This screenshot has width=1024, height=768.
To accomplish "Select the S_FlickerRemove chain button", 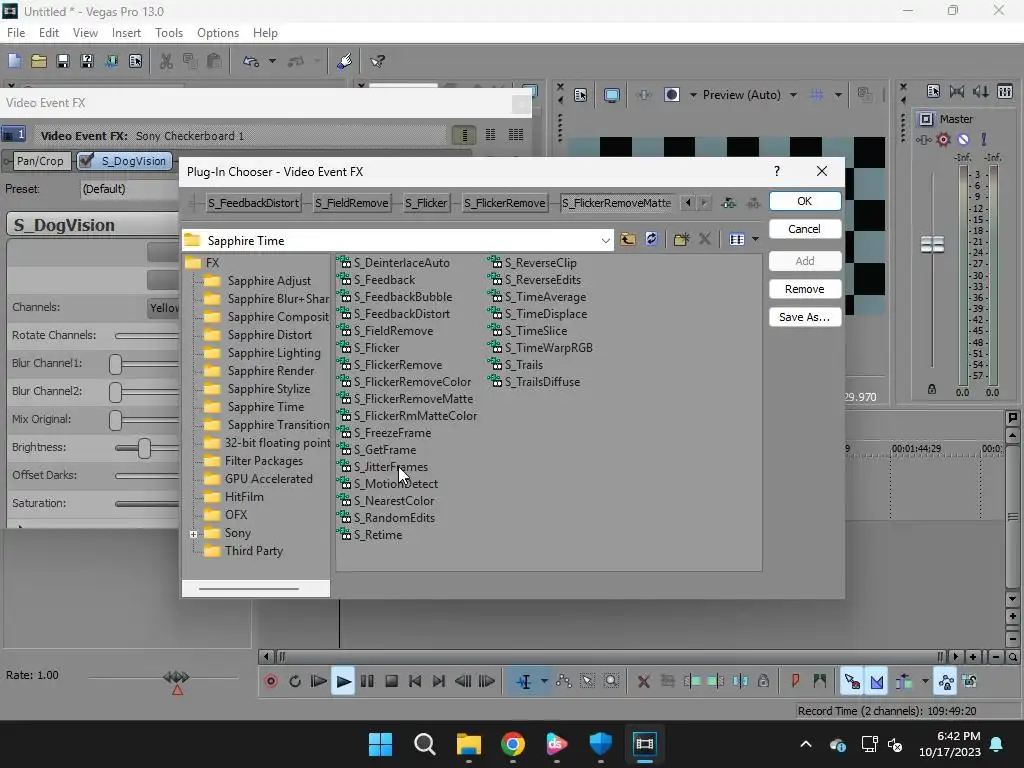I will tap(504, 203).
